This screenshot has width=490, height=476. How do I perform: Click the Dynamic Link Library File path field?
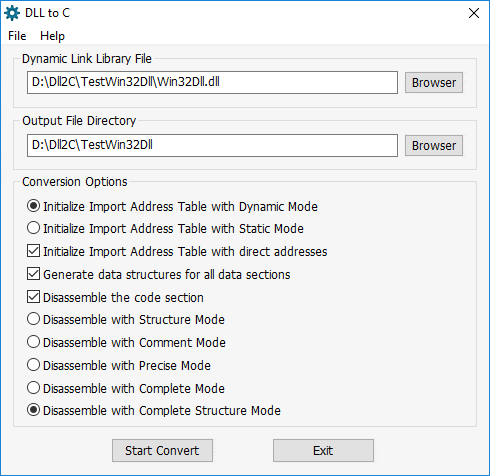(212, 82)
